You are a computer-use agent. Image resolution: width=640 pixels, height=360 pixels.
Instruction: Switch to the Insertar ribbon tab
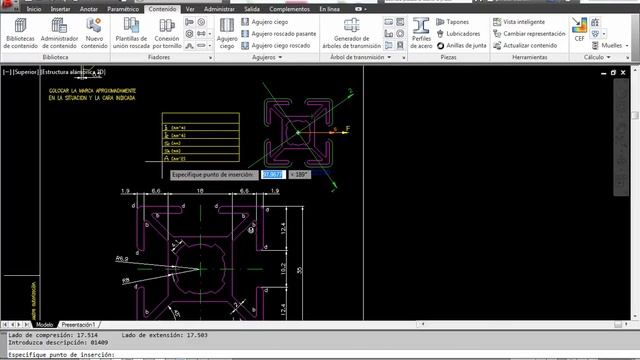coord(60,9)
